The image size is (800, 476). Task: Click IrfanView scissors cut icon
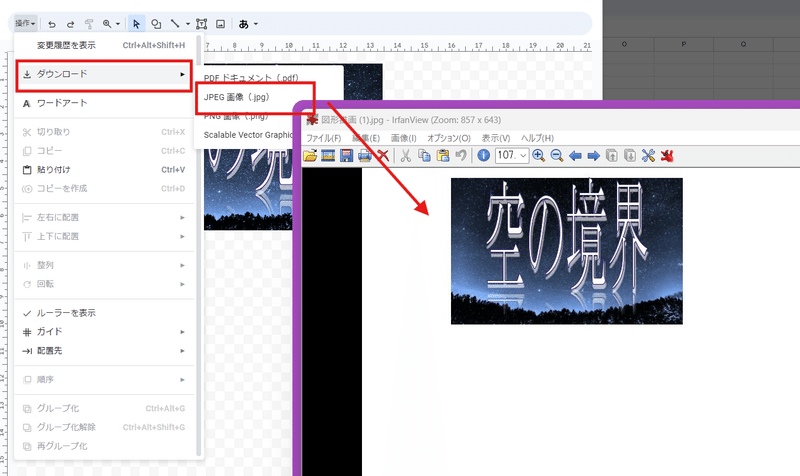406,156
